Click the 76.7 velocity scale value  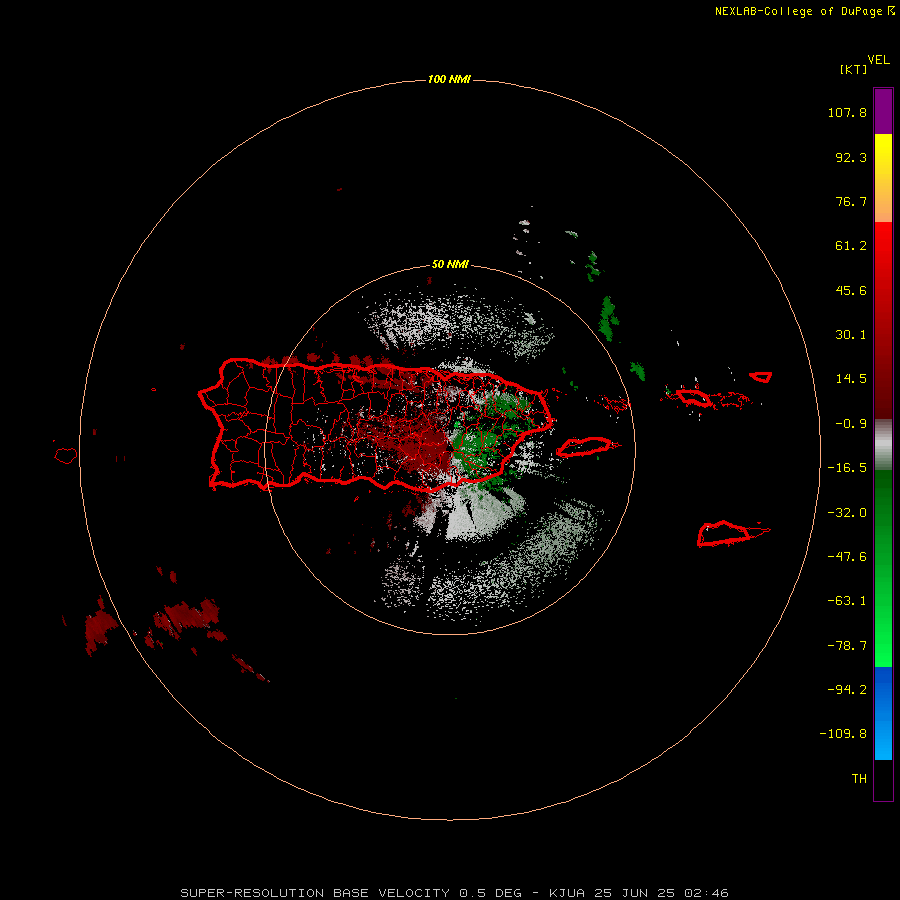(x=851, y=201)
